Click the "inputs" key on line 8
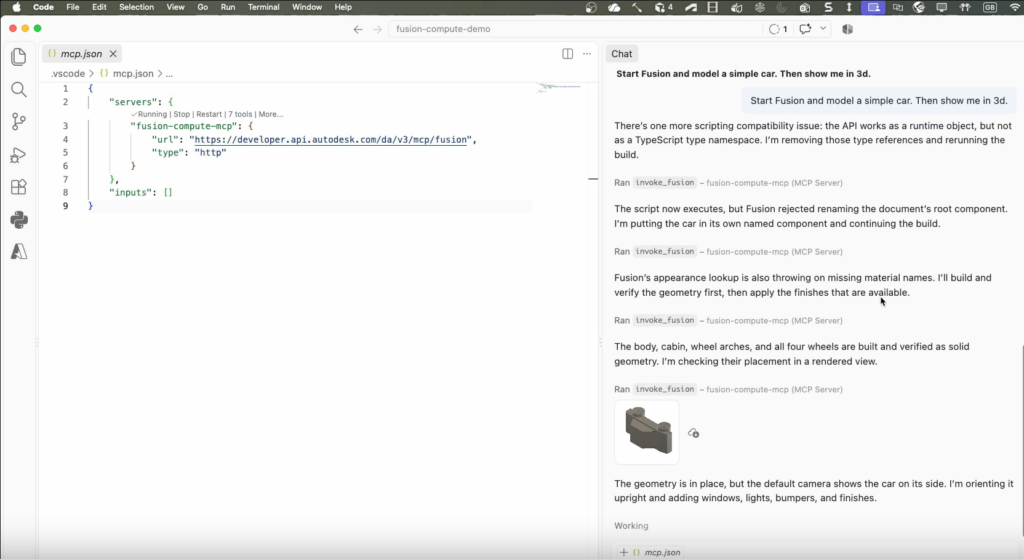Viewport: 1024px width, 559px height. pyautogui.click(x=132, y=193)
